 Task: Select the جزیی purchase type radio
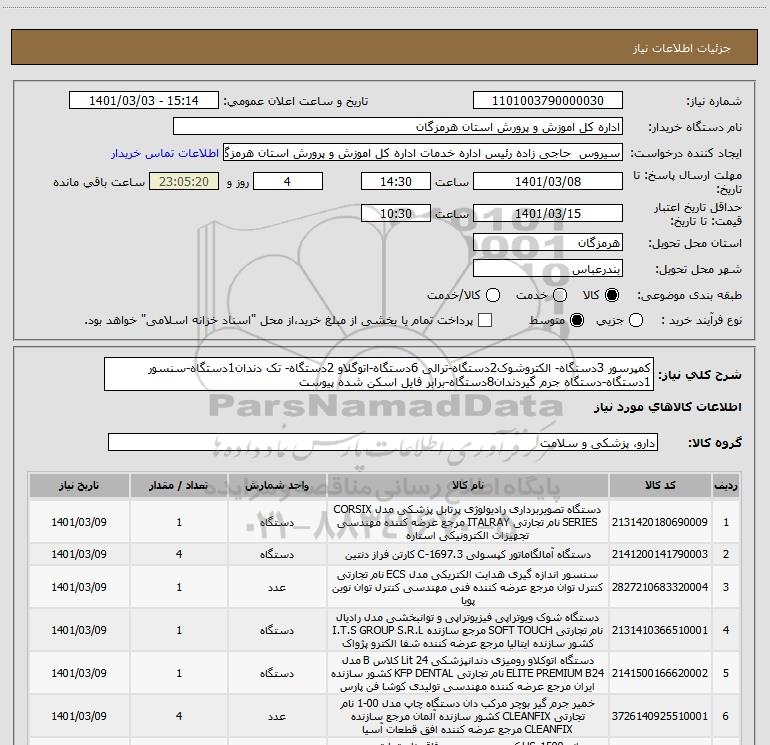pyautogui.click(x=636, y=320)
